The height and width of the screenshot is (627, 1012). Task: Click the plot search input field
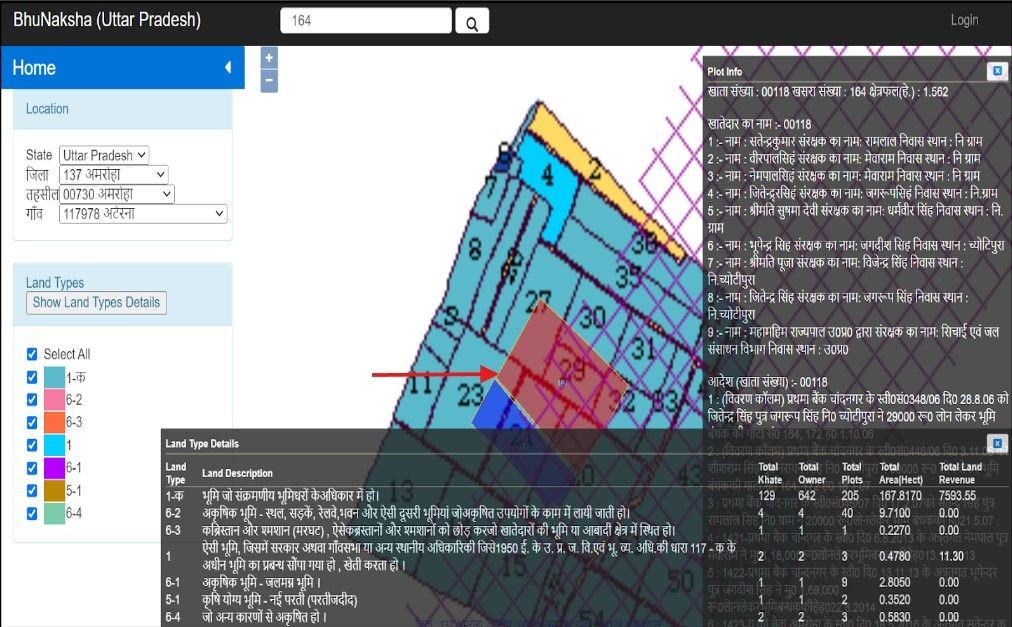tap(366, 21)
